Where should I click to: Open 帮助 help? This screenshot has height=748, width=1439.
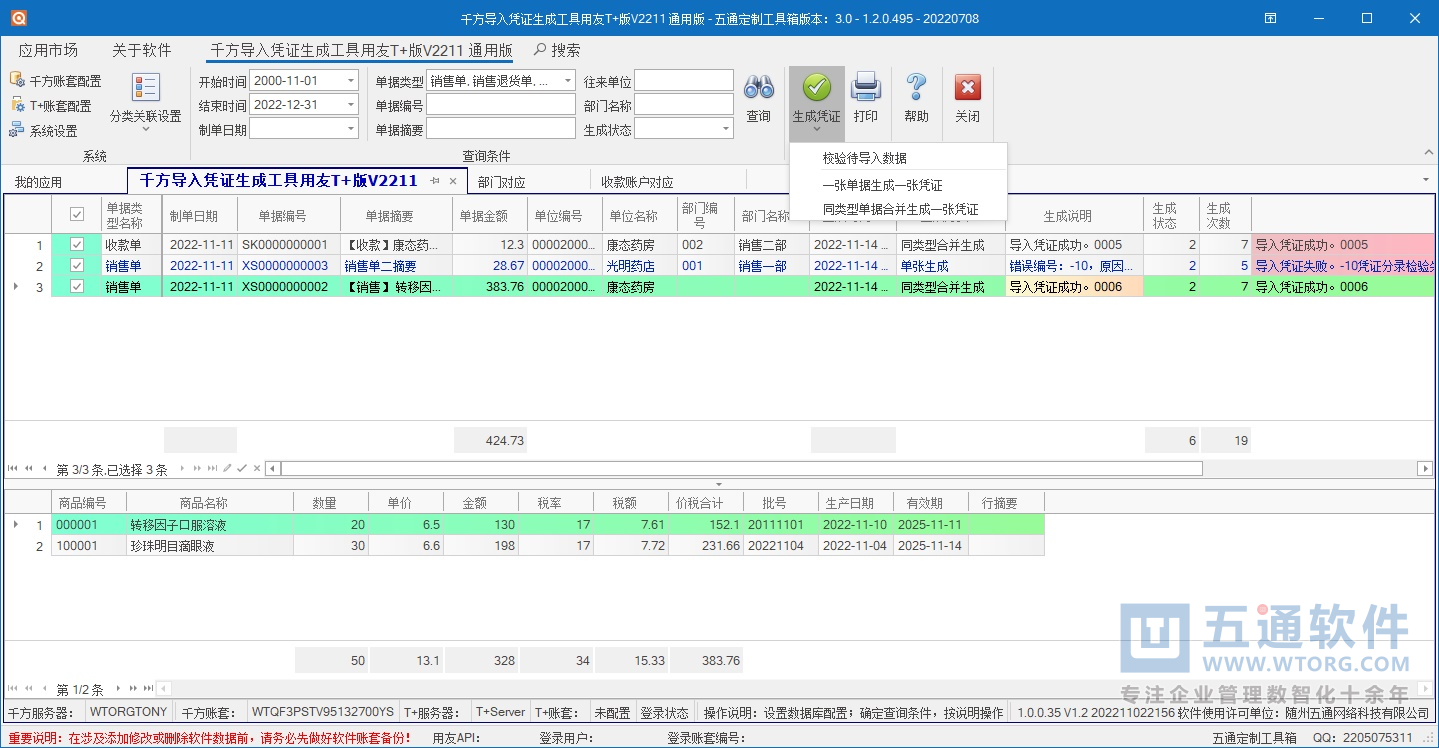(x=916, y=97)
